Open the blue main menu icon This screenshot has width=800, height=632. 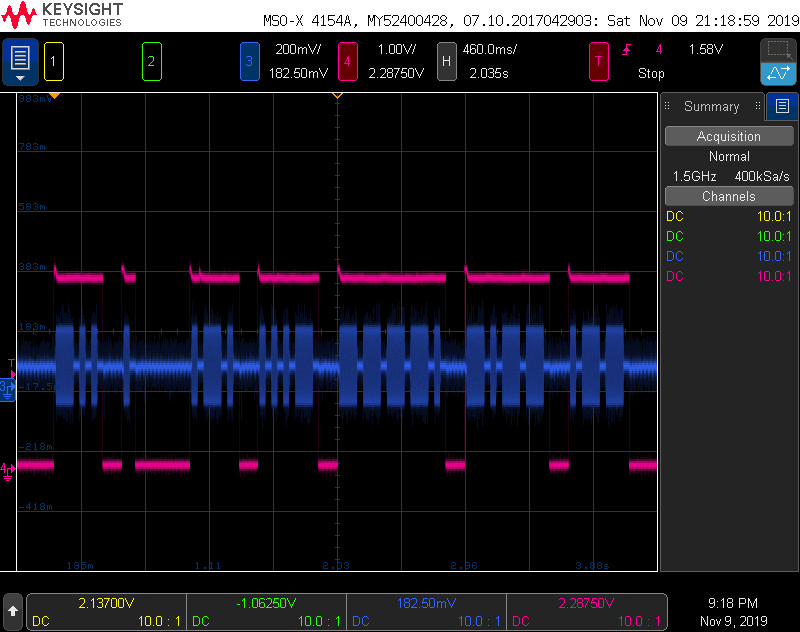click(x=21, y=61)
